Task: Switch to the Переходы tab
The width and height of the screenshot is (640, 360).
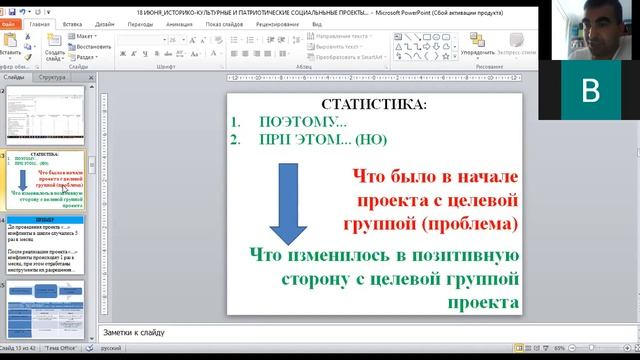Action: tap(140, 24)
